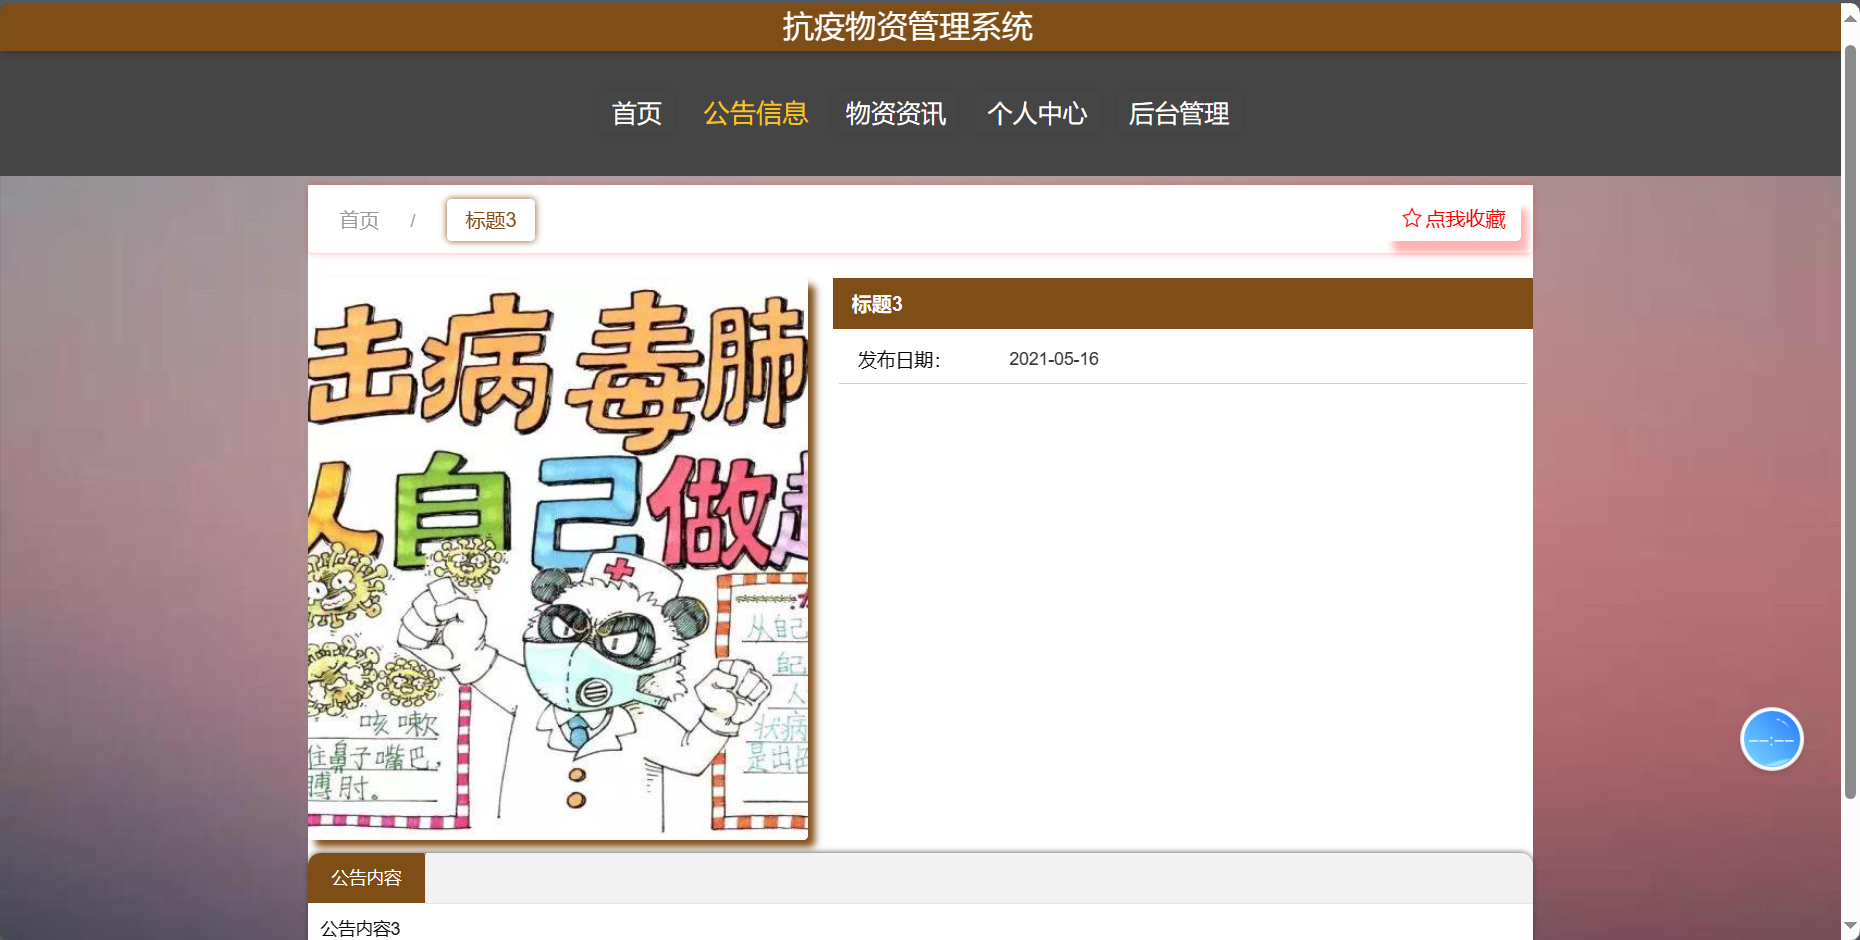Click the scrollbar up arrow
Viewport: 1860px width, 940px height.
coord(1851,17)
